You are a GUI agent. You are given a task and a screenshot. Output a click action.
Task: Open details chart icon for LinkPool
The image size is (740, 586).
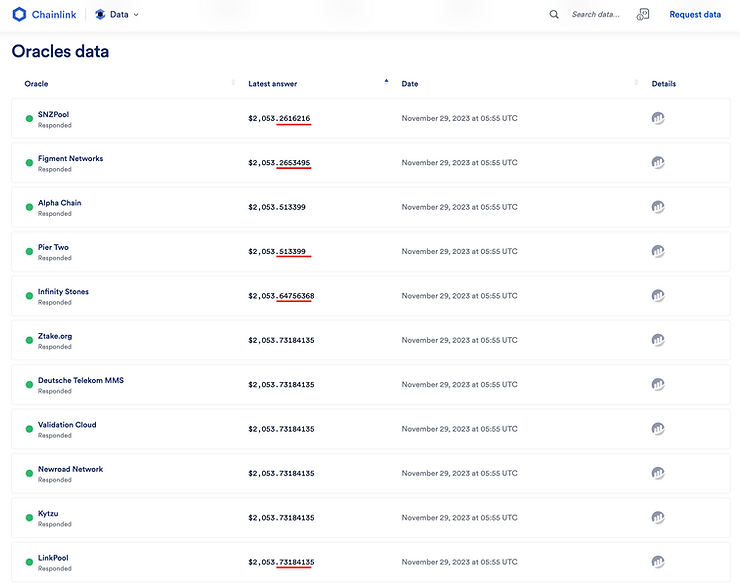(x=658, y=561)
